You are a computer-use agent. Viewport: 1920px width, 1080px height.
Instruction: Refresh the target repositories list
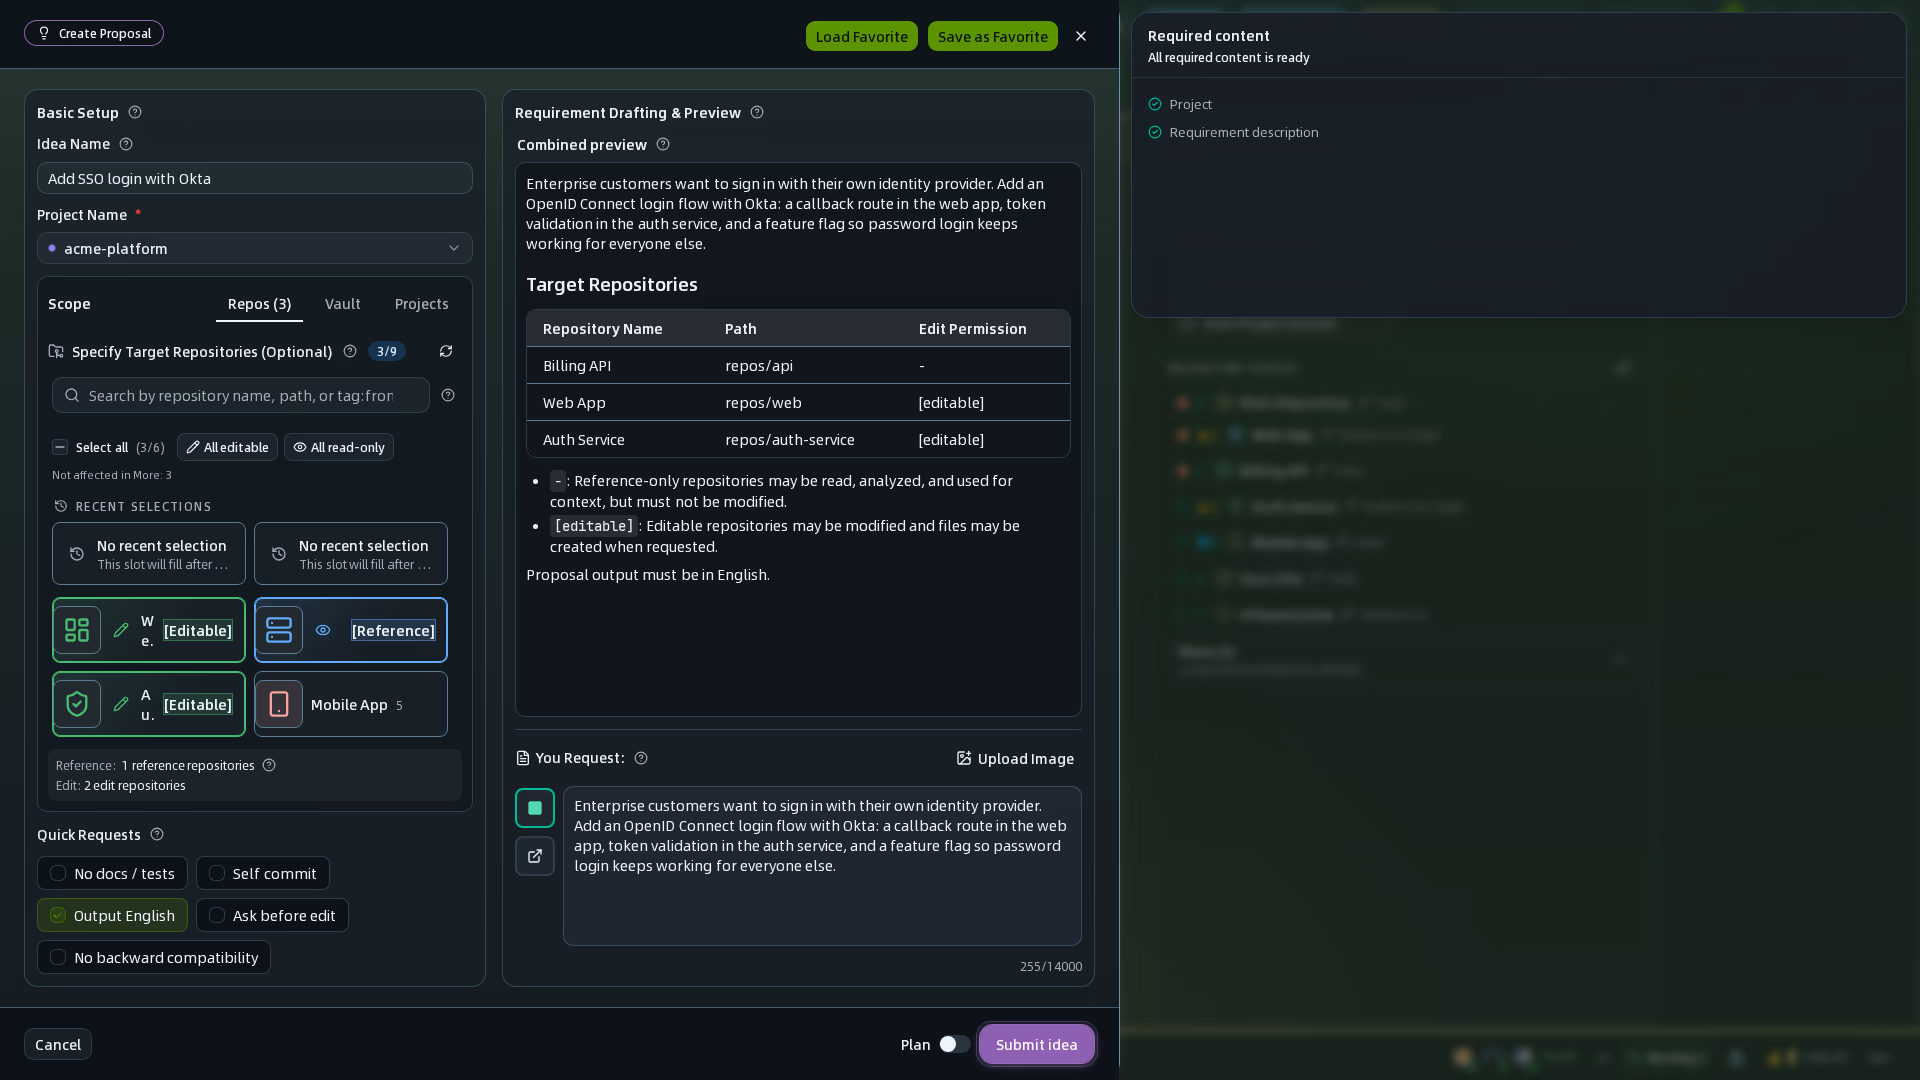pyautogui.click(x=446, y=351)
